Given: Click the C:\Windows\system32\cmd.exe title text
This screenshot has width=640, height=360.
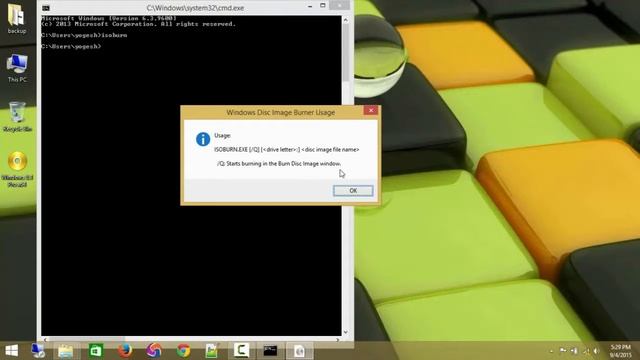Looking at the screenshot, I should coord(195,8).
